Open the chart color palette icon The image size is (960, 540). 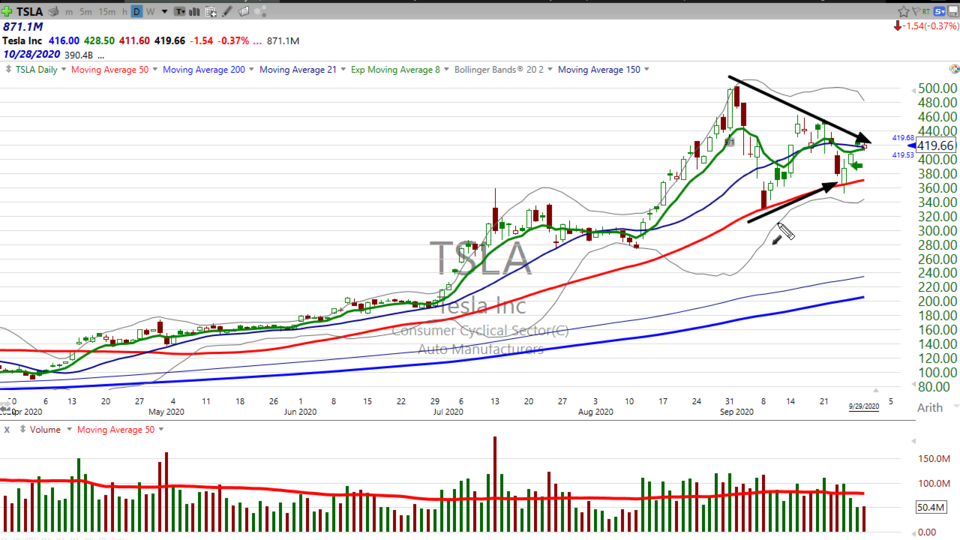(x=954, y=69)
